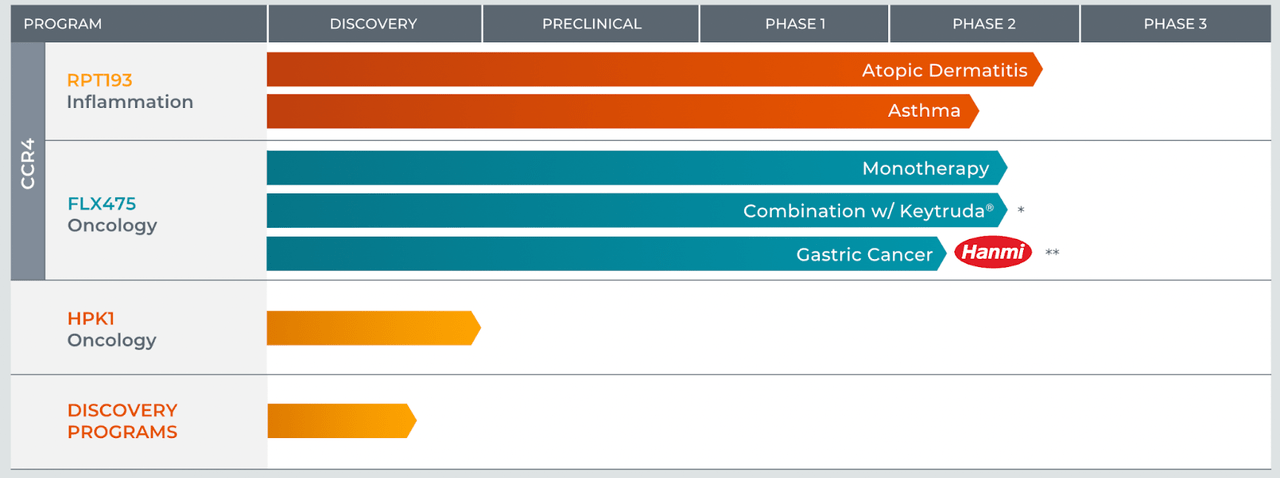Click the Hanmi logo
The width and height of the screenshot is (1280, 478).
pyautogui.click(x=992, y=253)
